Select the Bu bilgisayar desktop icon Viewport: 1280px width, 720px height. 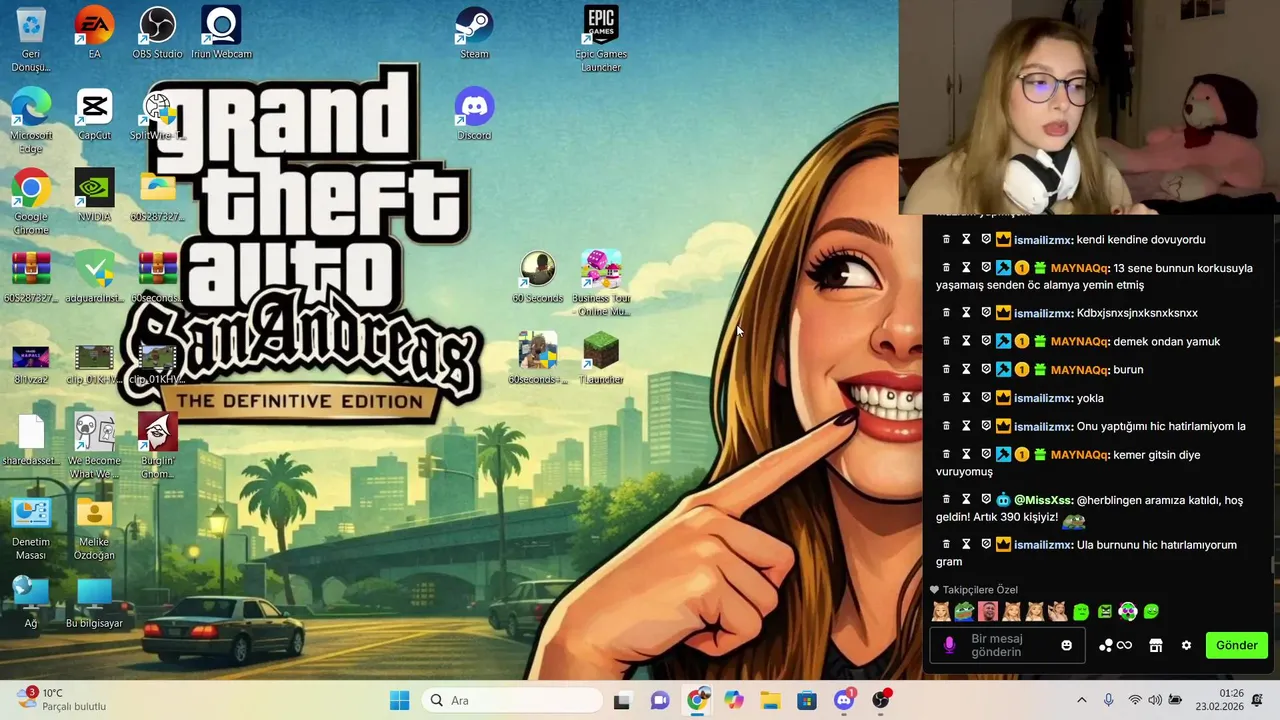pos(94,603)
